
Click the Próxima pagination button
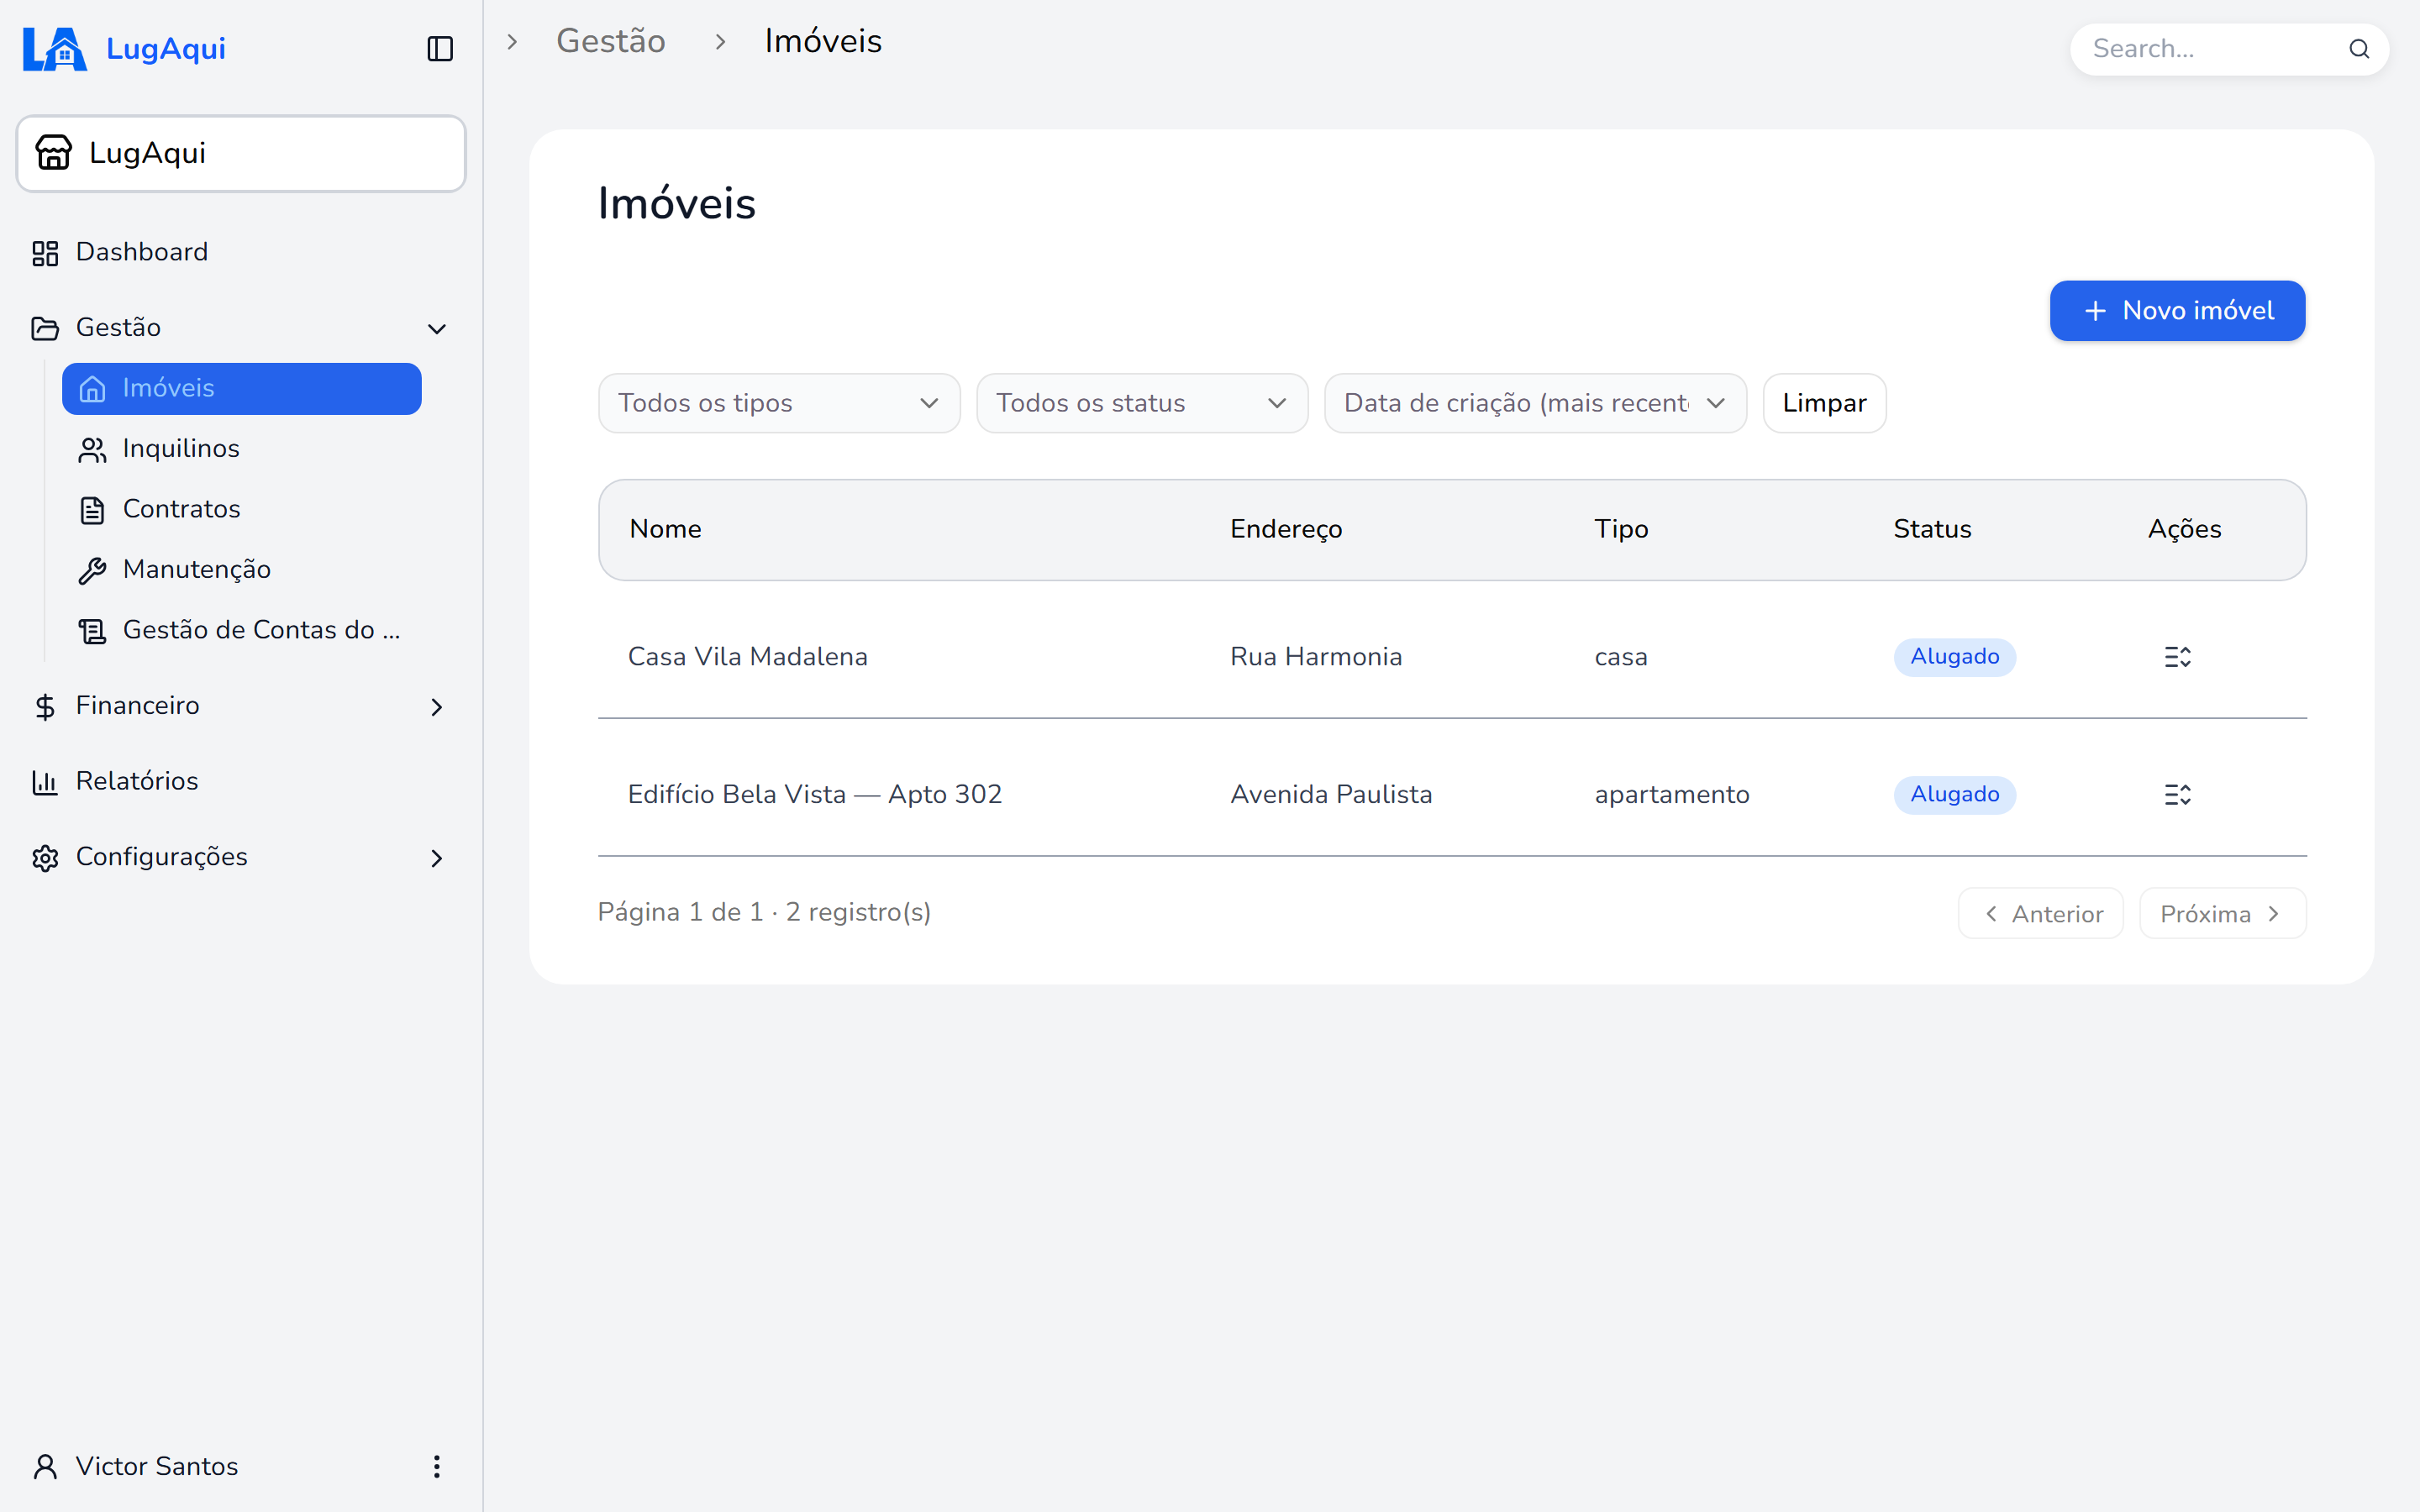pos(2222,914)
